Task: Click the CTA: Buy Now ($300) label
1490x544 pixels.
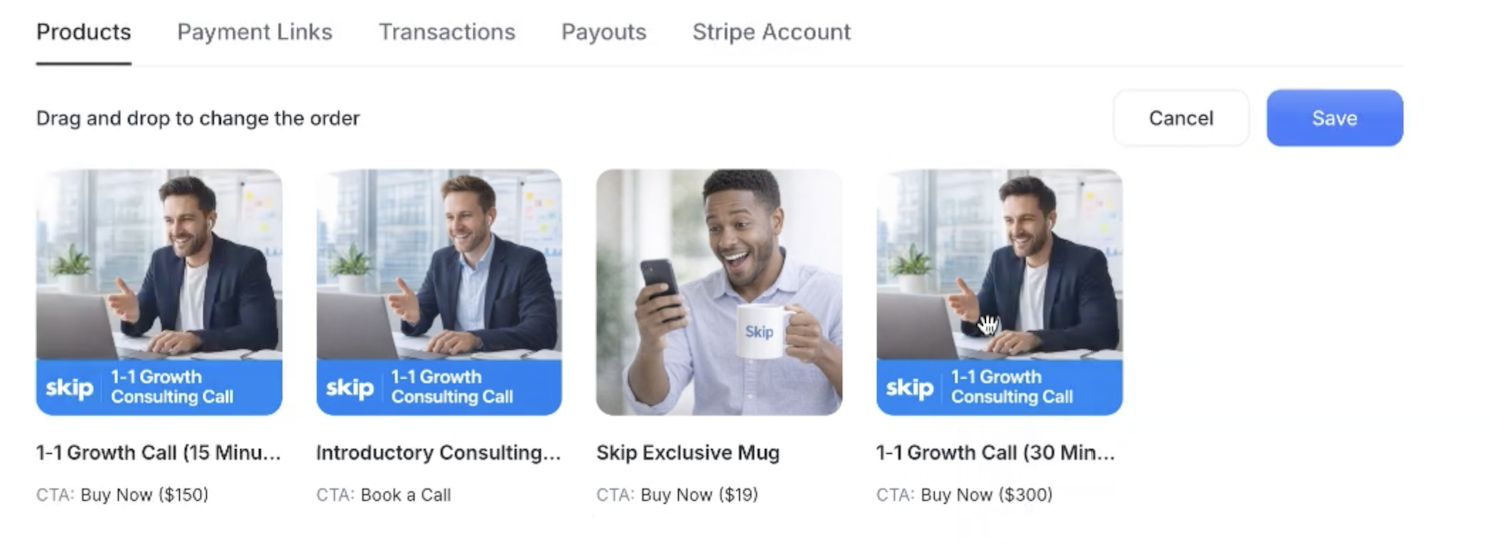Action: click(x=964, y=495)
